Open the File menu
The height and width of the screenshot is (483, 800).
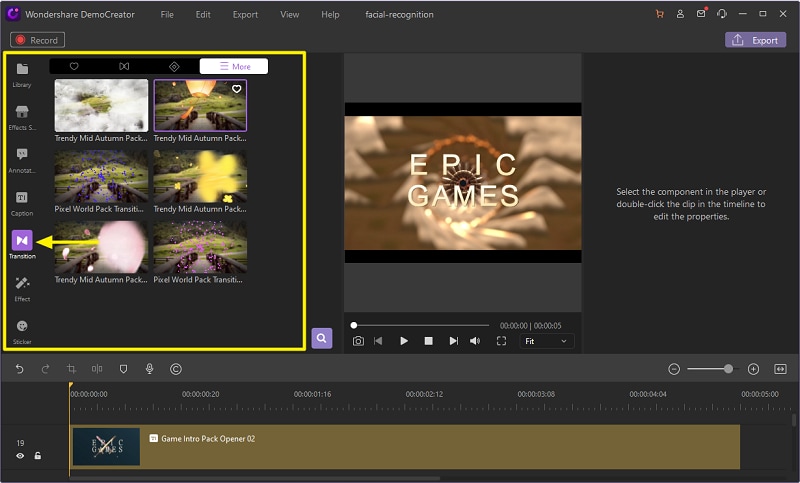[167, 14]
